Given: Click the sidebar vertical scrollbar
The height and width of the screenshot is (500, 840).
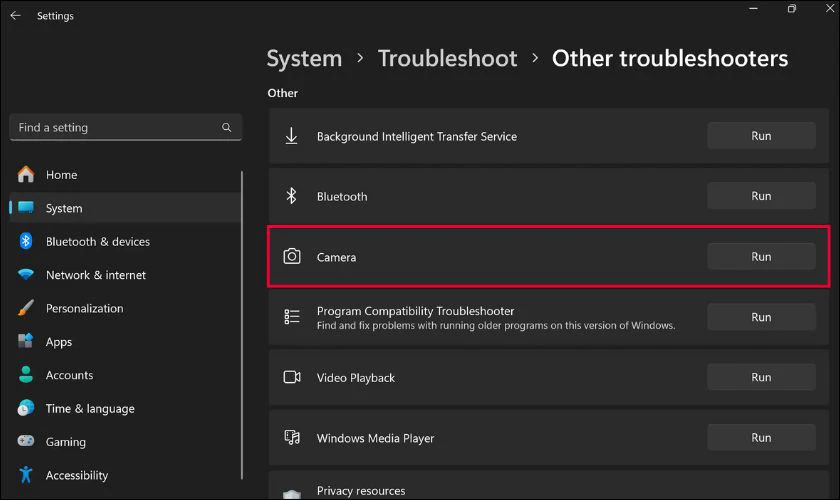Looking at the screenshot, I should point(242,324).
